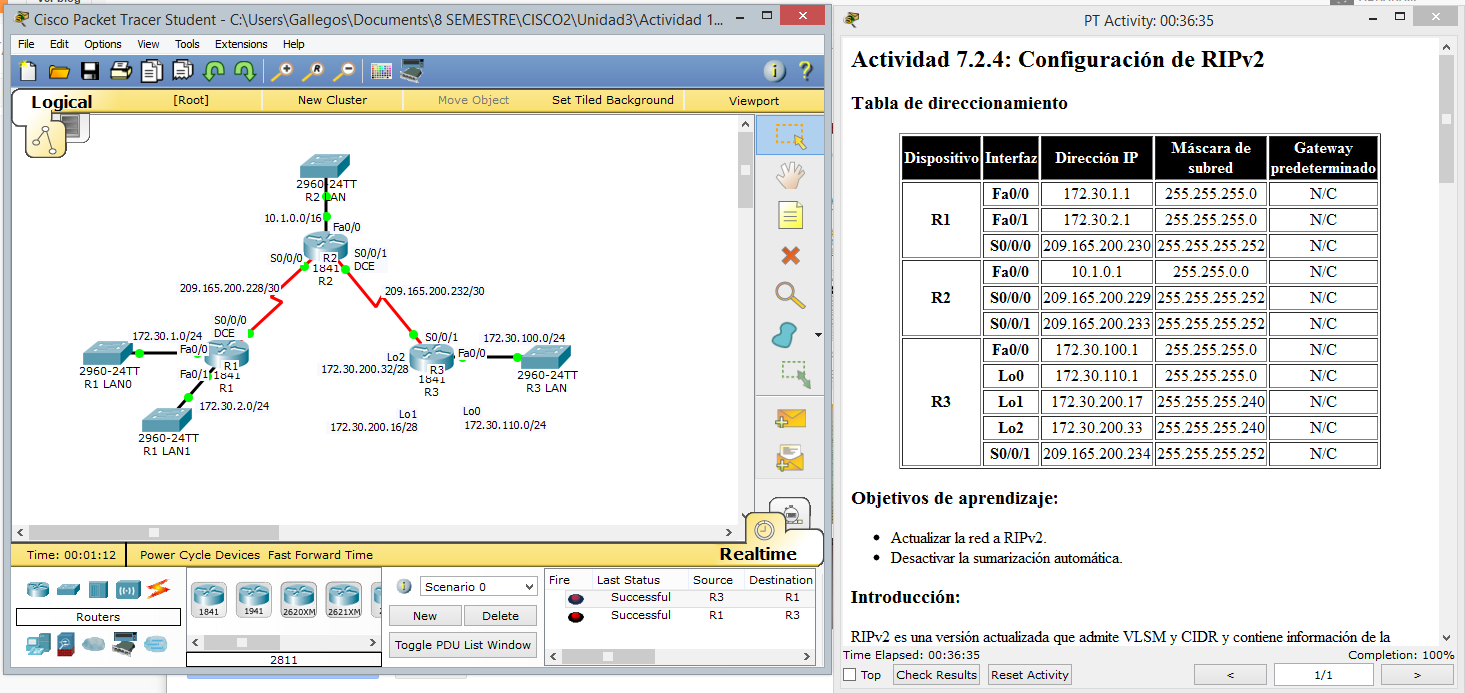The width and height of the screenshot is (1465, 693).
Task: Fire the R3 to R1 PDU
Action: click(x=575, y=598)
